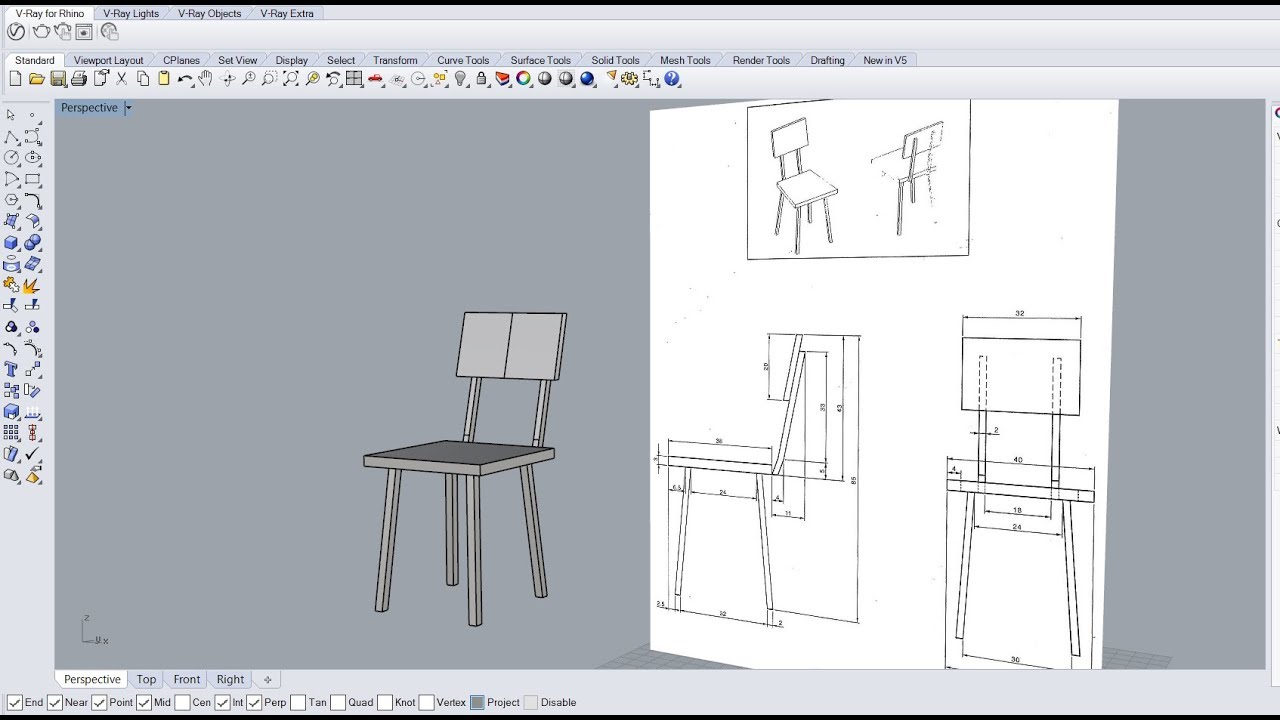The image size is (1280, 720).
Task: Add a viewport tab with the plus button
Action: [267, 679]
